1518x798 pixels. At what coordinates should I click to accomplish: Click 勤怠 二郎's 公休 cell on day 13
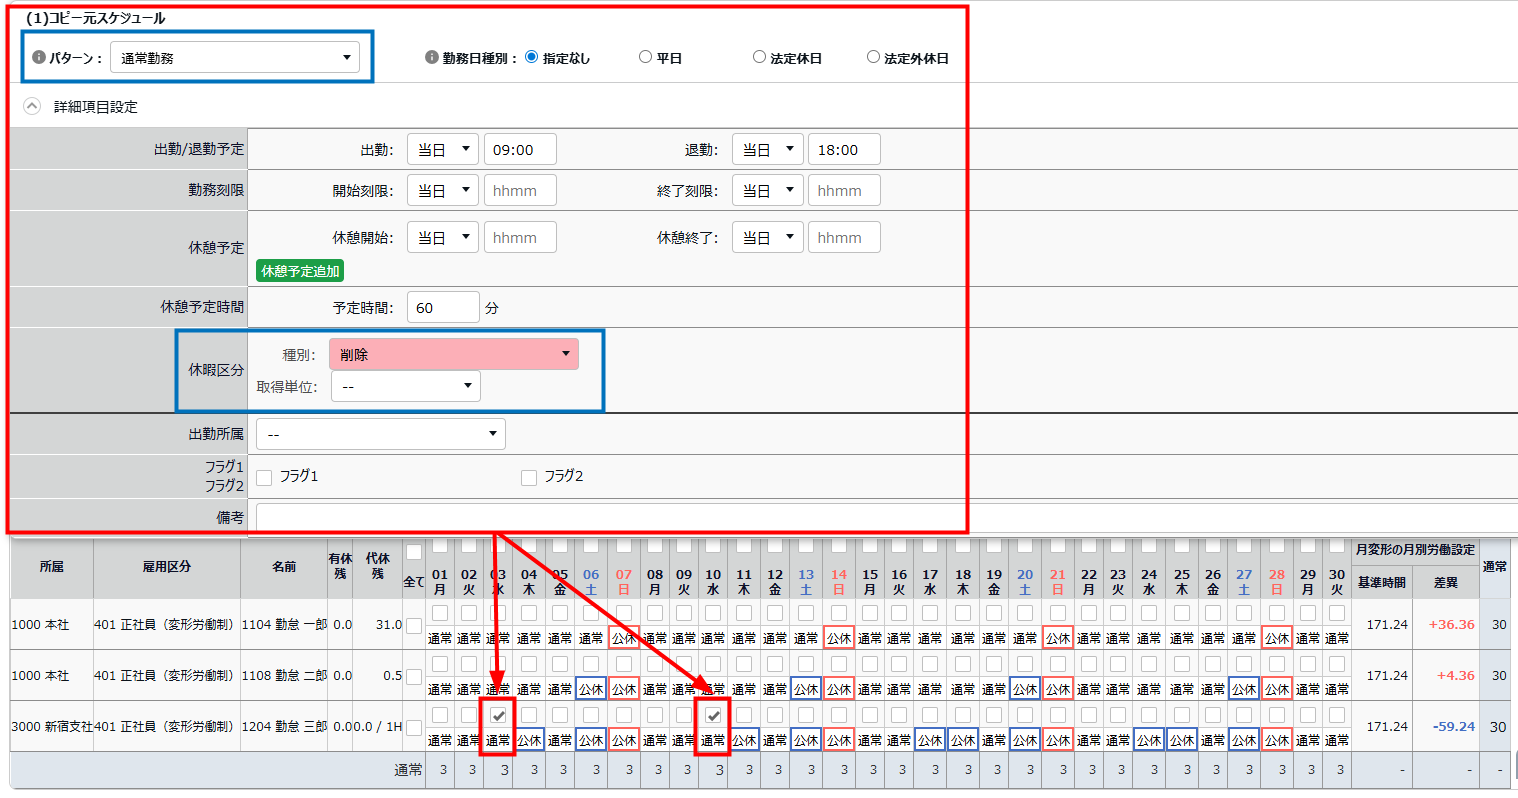806,689
